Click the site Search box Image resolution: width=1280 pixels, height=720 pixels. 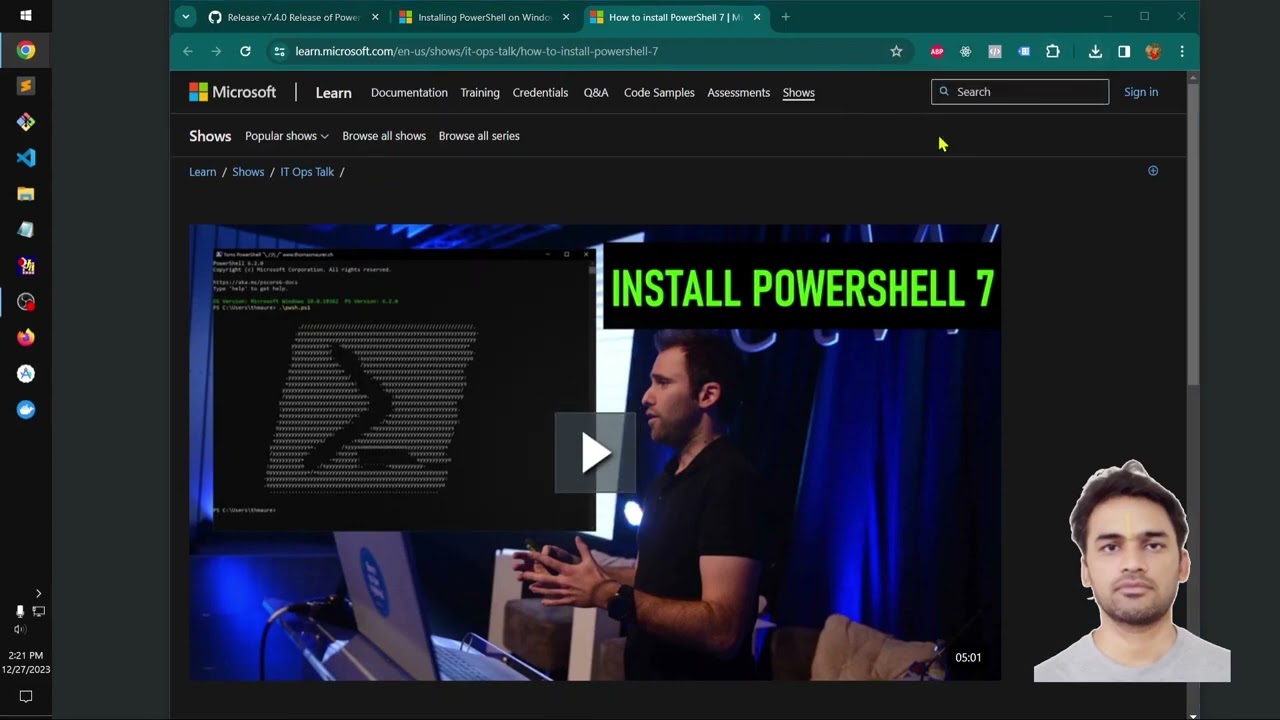tap(1020, 92)
